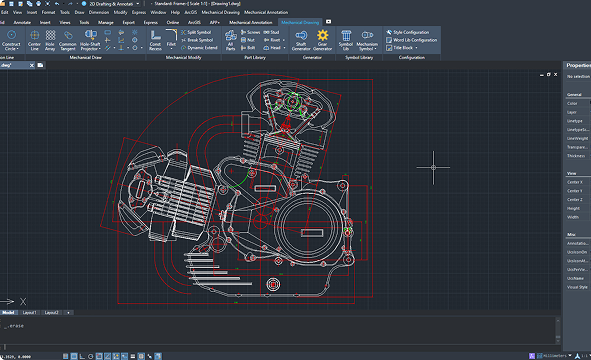
Task: Launch the Gear Generator
Action: (322, 40)
